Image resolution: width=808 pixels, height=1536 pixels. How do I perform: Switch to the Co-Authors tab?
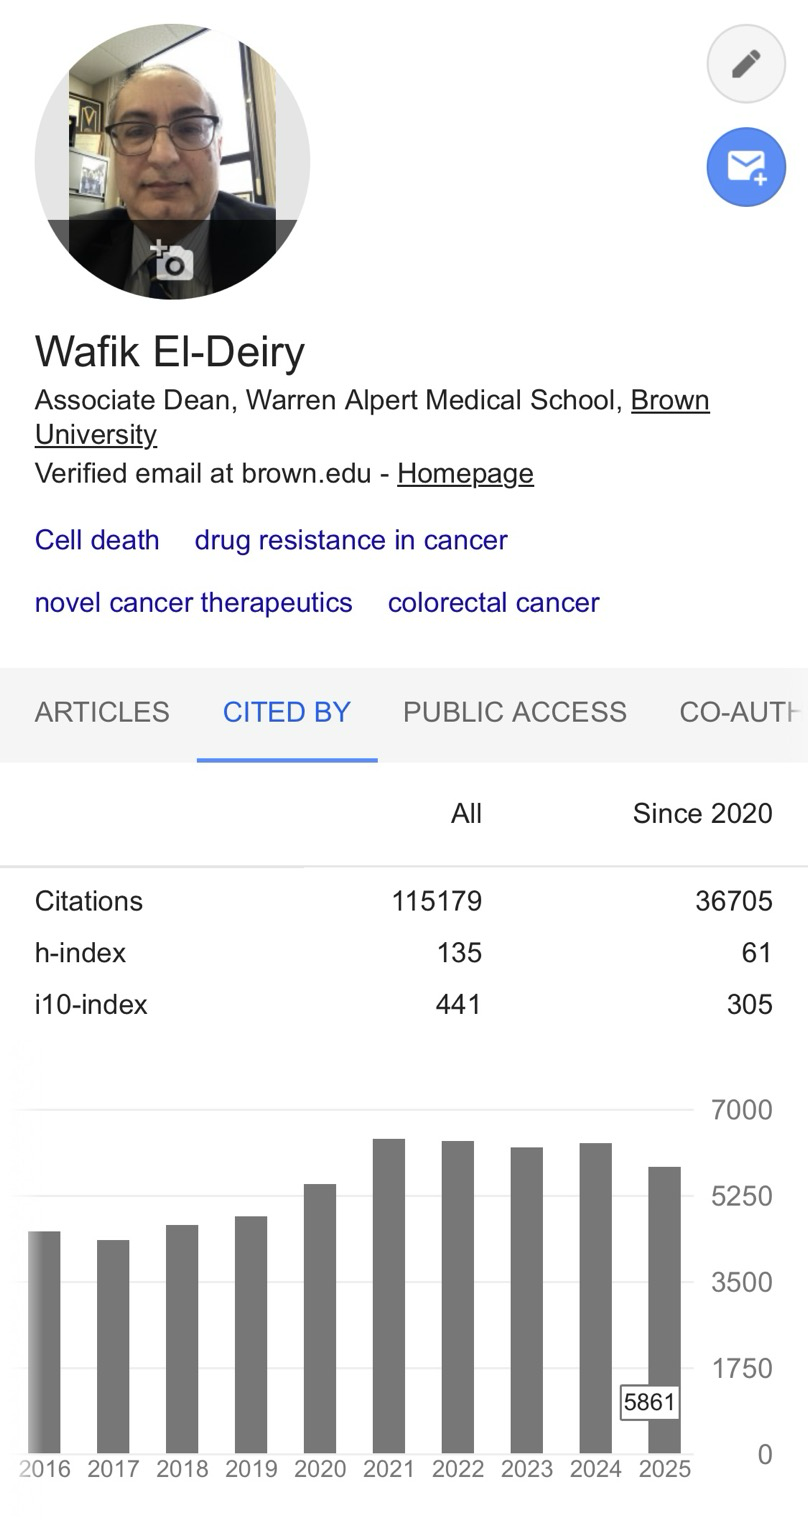tap(740, 712)
